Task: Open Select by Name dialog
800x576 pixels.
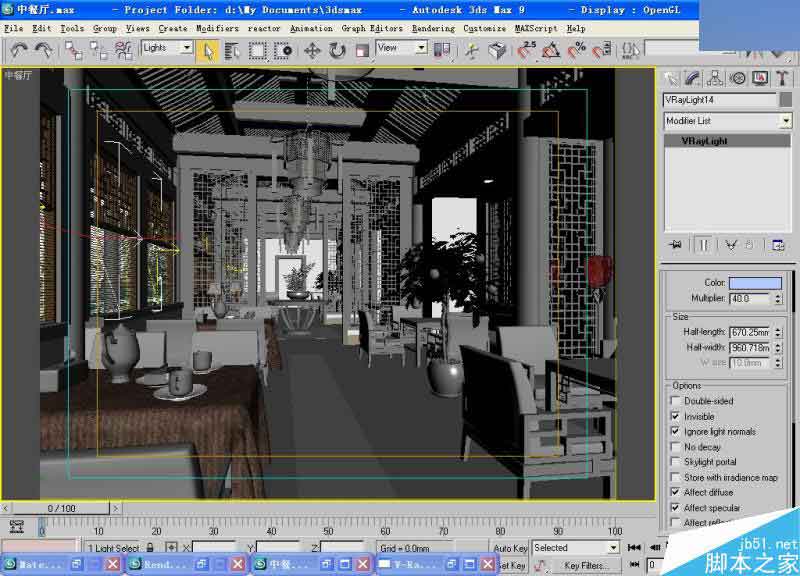Action: tap(232, 49)
